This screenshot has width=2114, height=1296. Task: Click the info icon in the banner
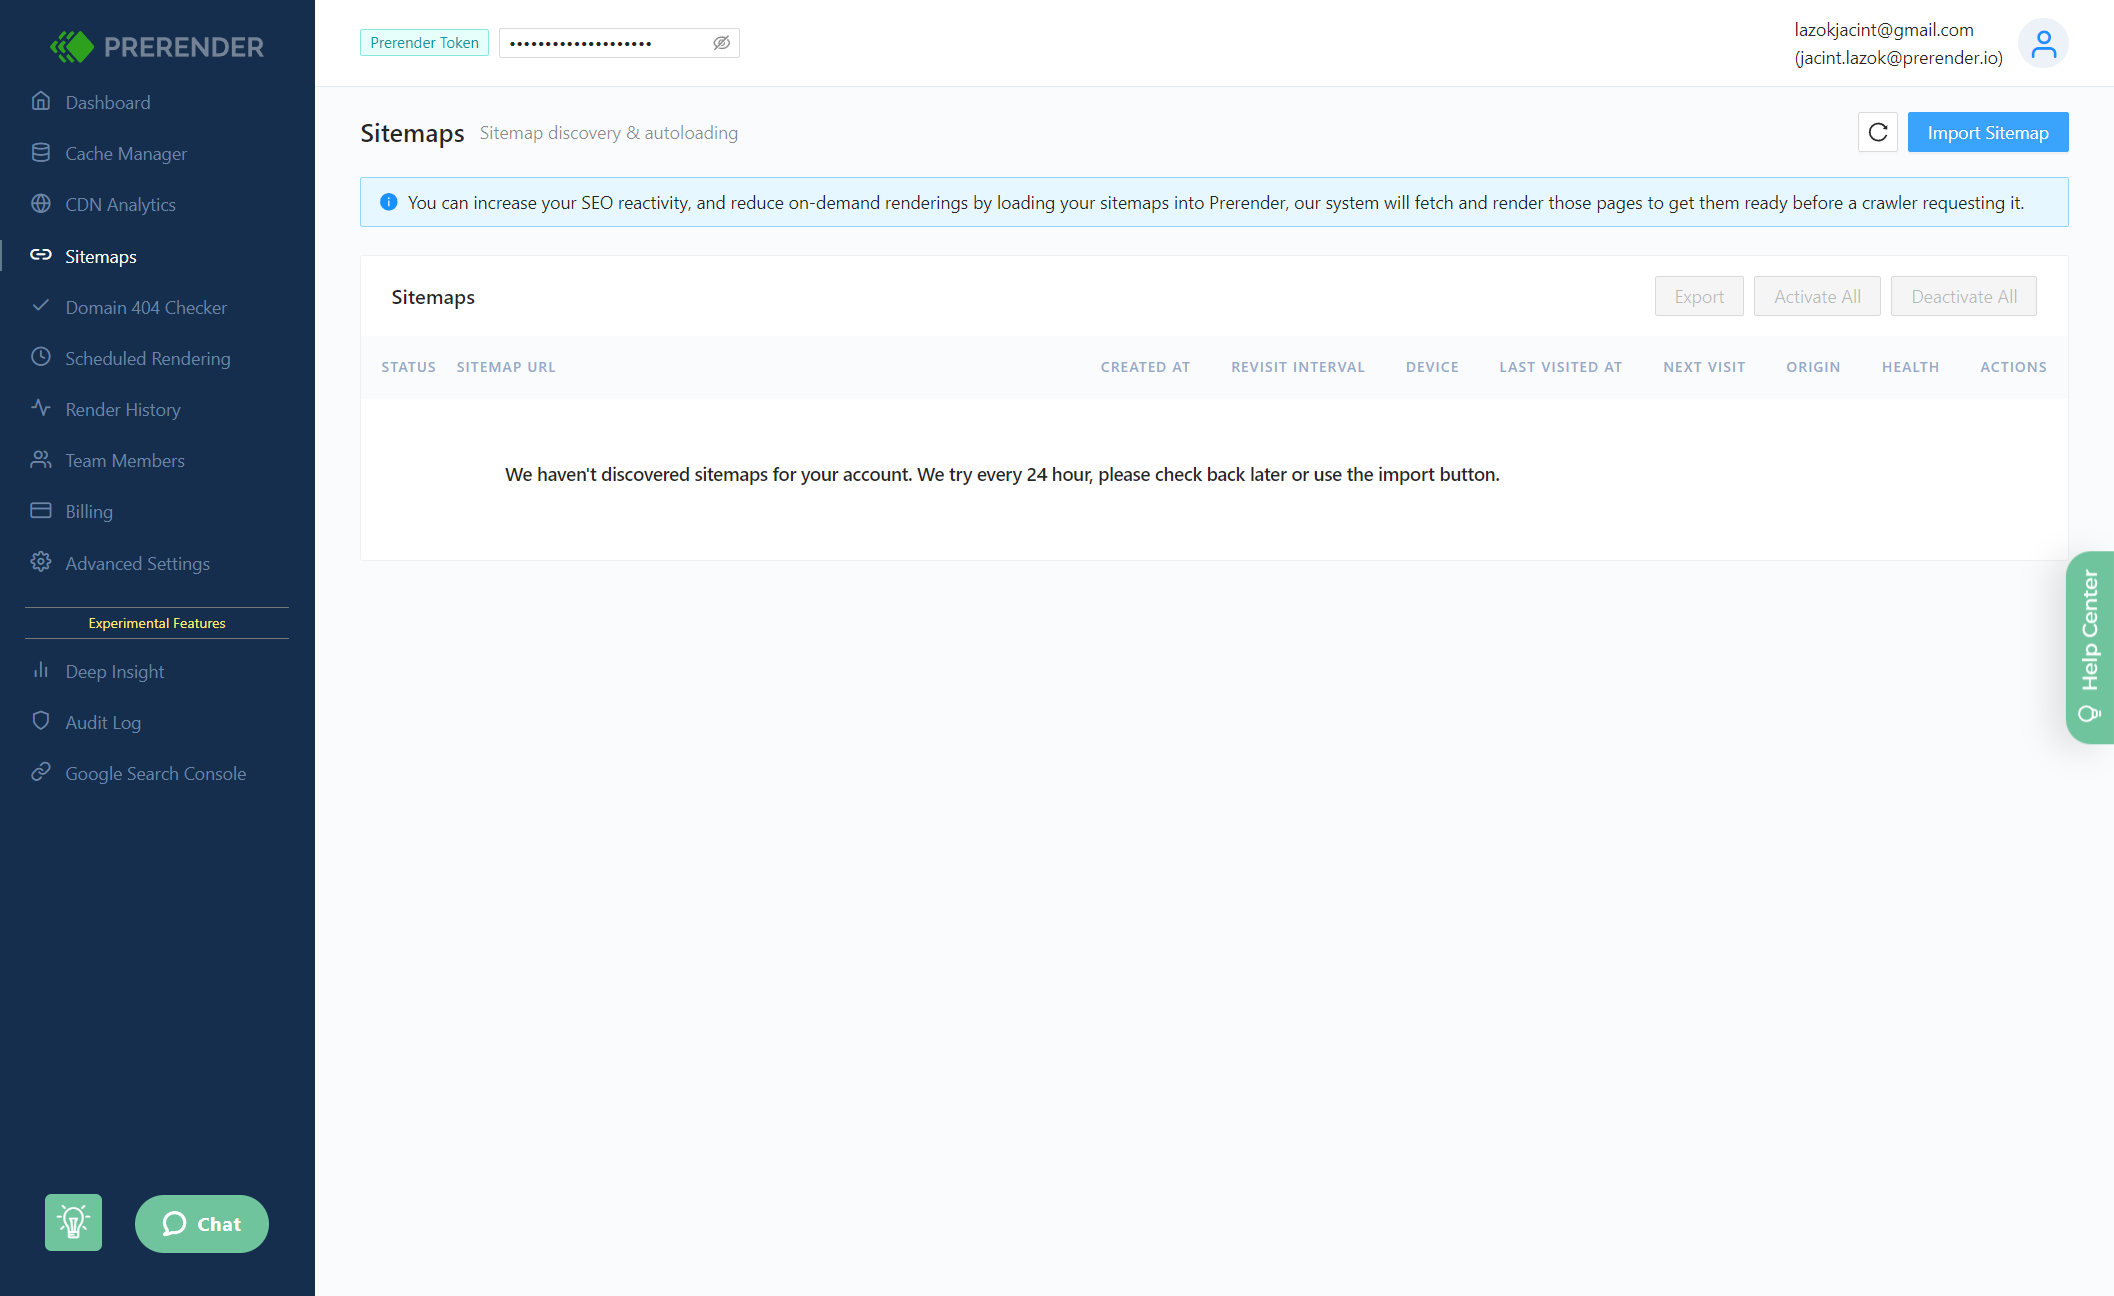tap(389, 202)
